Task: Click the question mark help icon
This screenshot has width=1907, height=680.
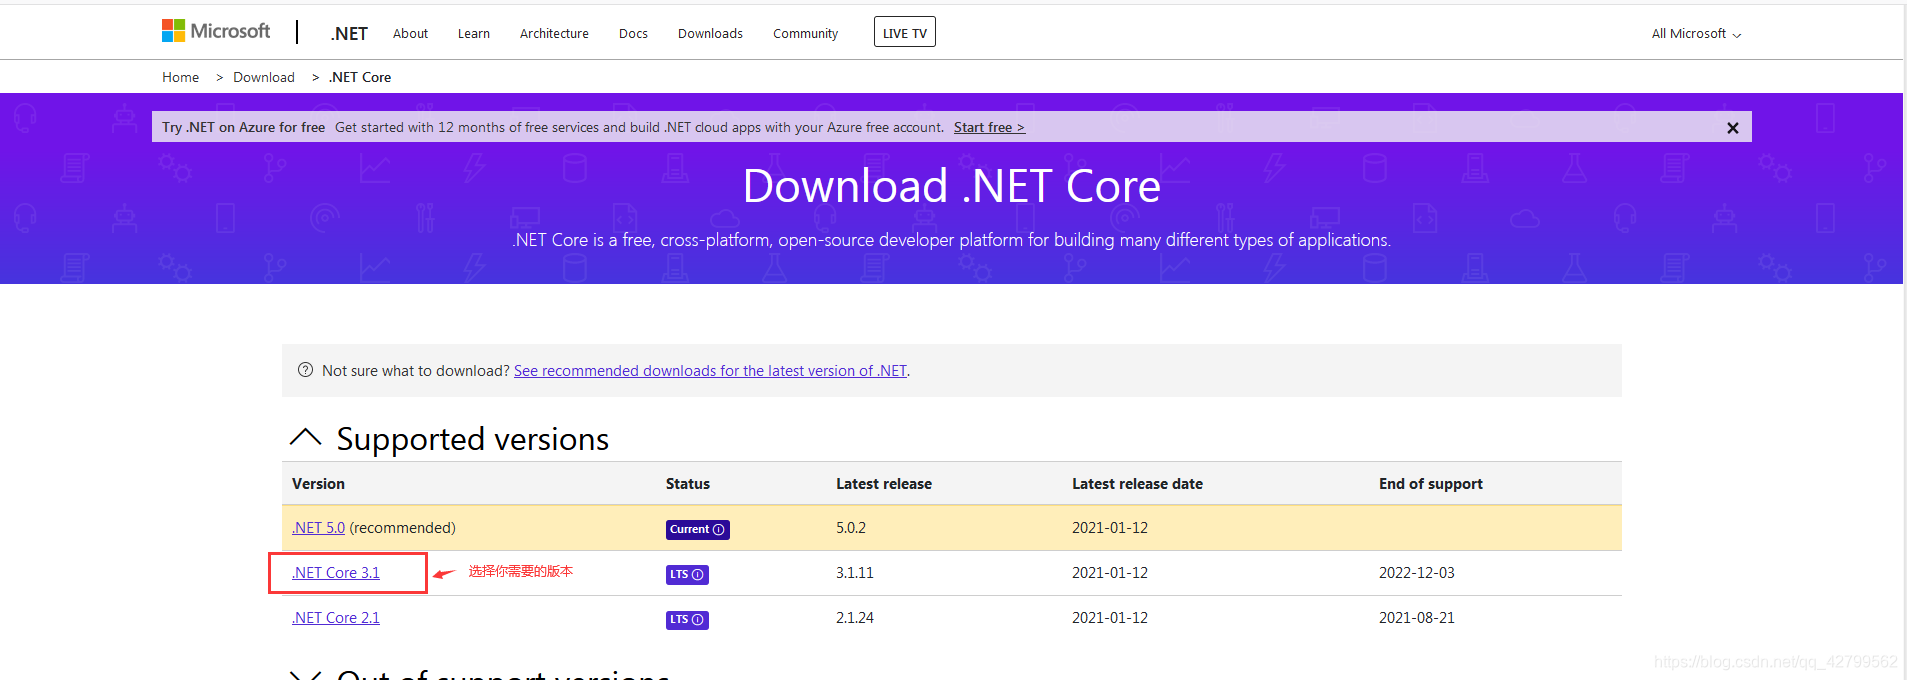Action: (305, 370)
